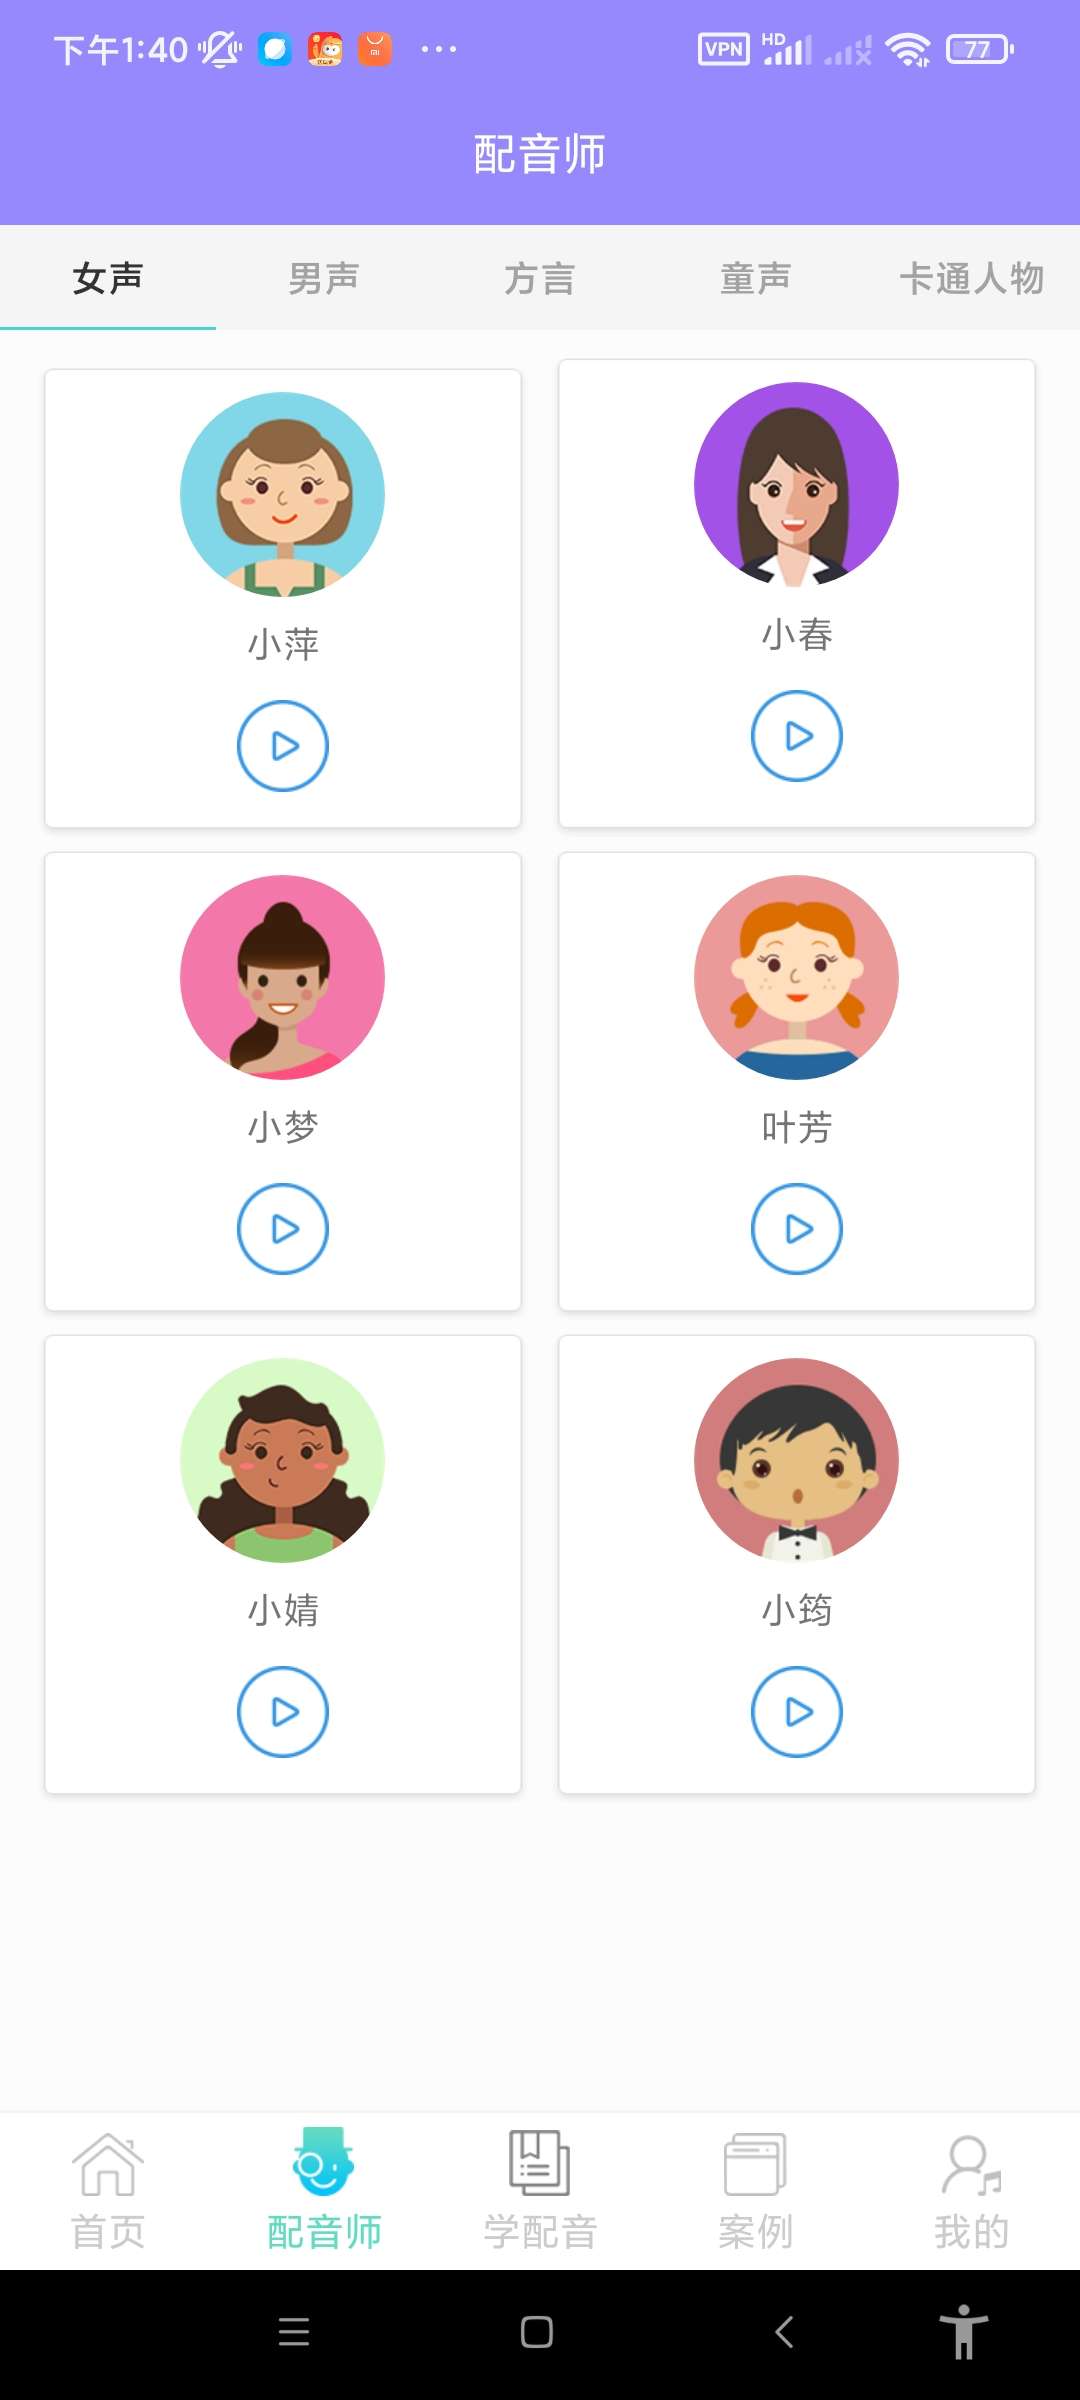Tap 叶芳 red-haired avatar
Viewport: 1080px width, 2400px height.
pos(797,978)
